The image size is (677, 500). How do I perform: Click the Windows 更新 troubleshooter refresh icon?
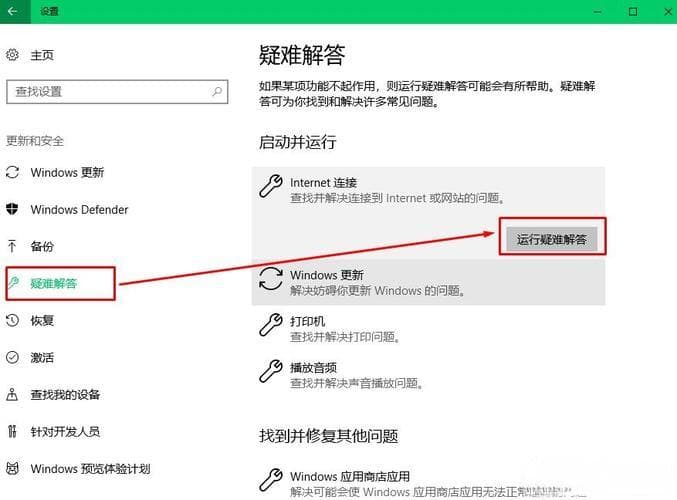tap(271, 279)
